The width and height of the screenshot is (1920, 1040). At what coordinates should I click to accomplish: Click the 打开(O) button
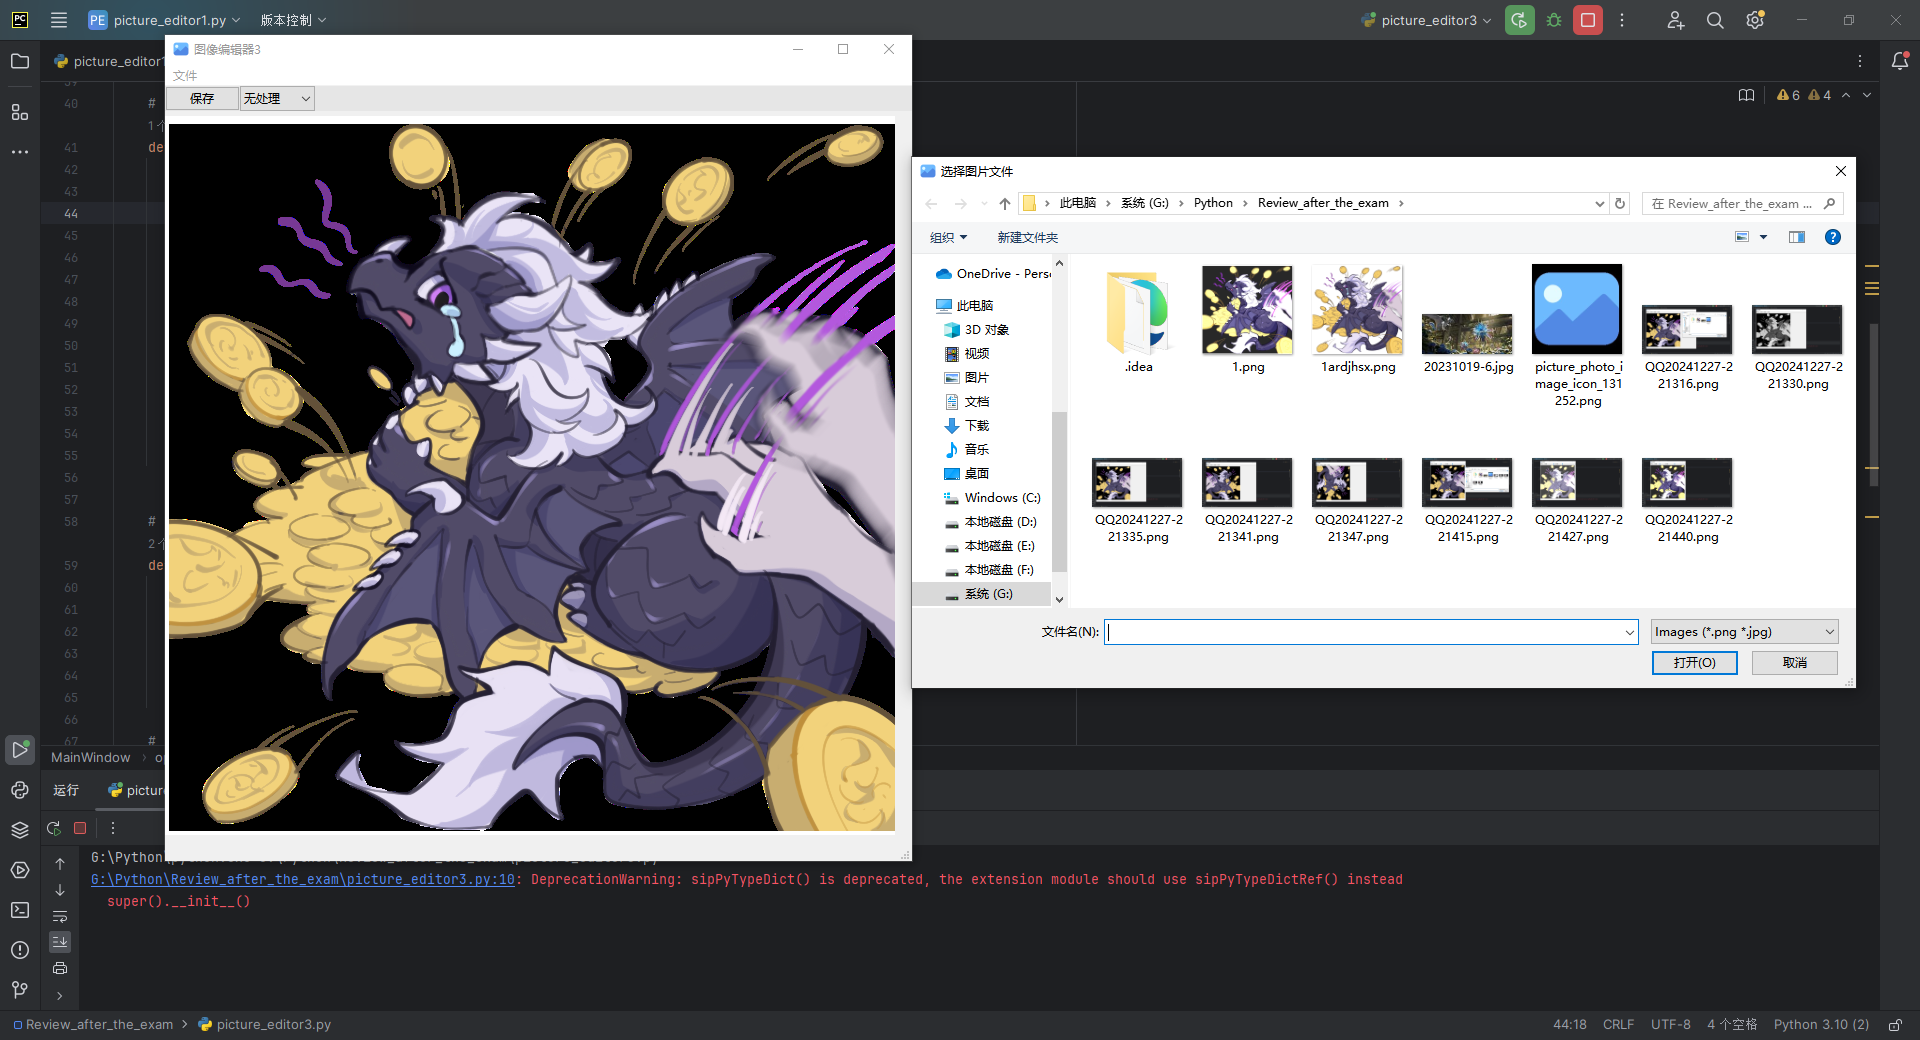1694,663
